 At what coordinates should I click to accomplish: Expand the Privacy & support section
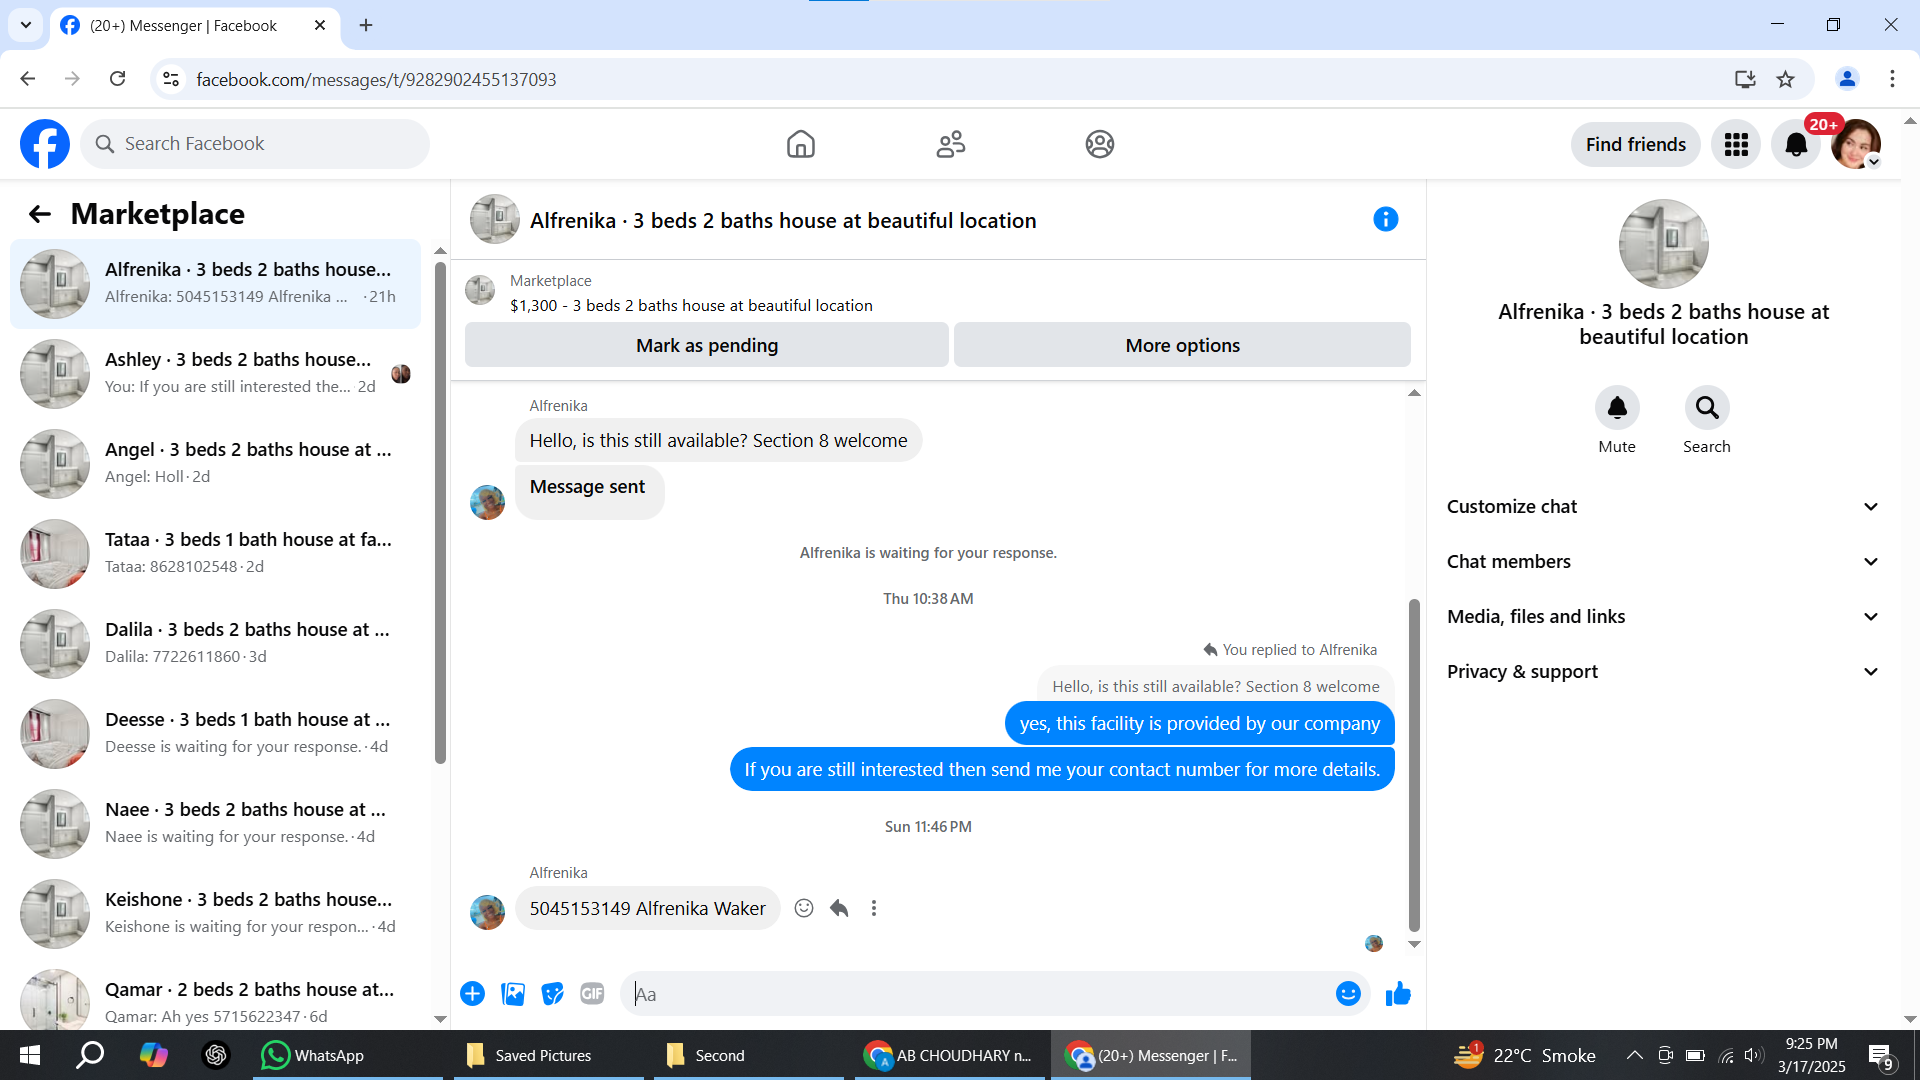pyautogui.click(x=1663, y=672)
